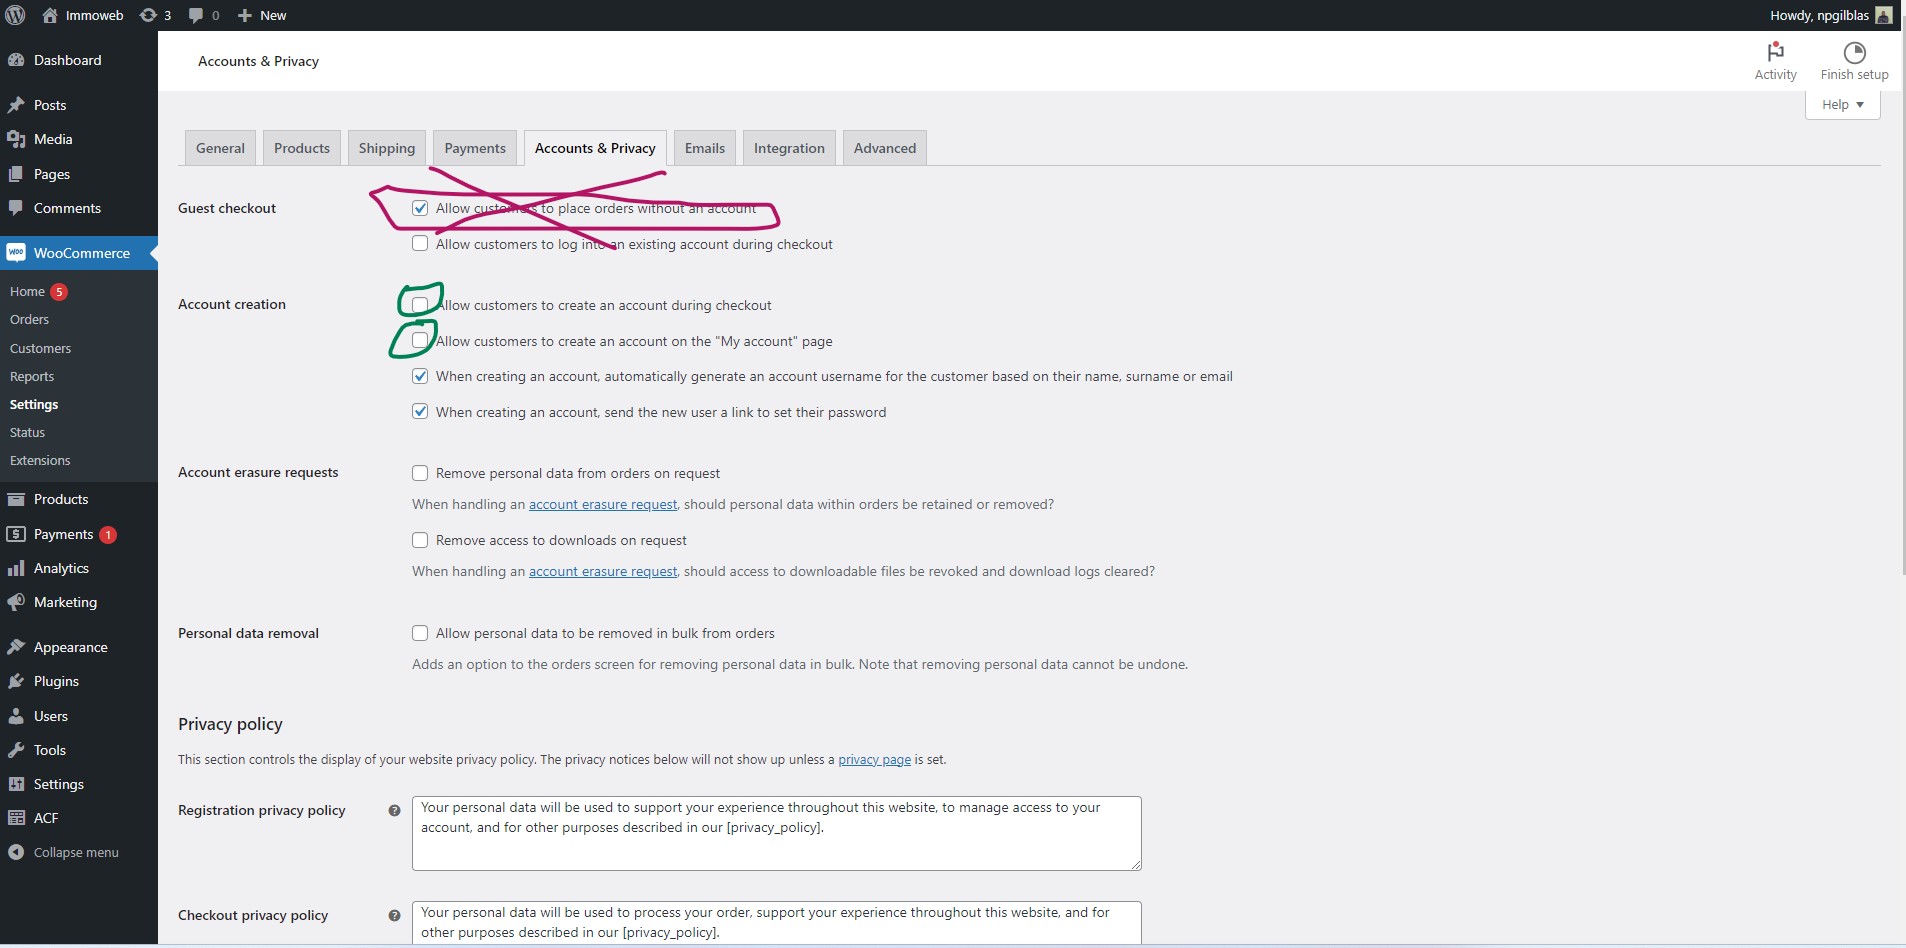Uncheck allow orders without an account
The image size is (1906, 948).
click(x=420, y=208)
